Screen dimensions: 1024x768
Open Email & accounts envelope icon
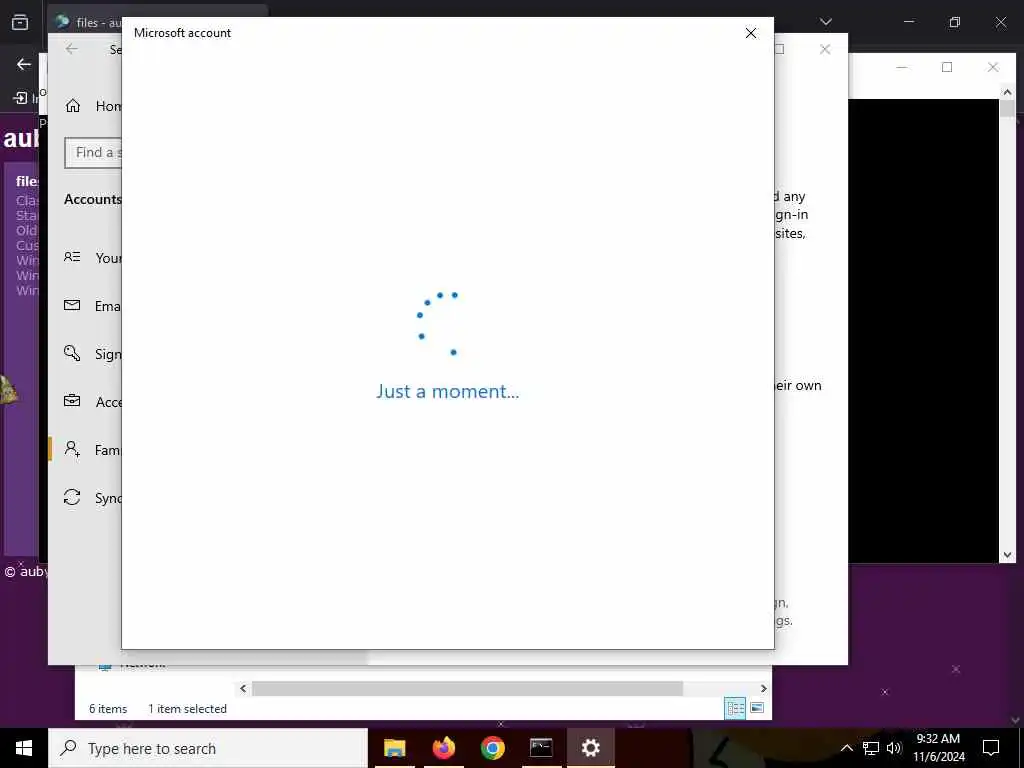tap(72, 305)
